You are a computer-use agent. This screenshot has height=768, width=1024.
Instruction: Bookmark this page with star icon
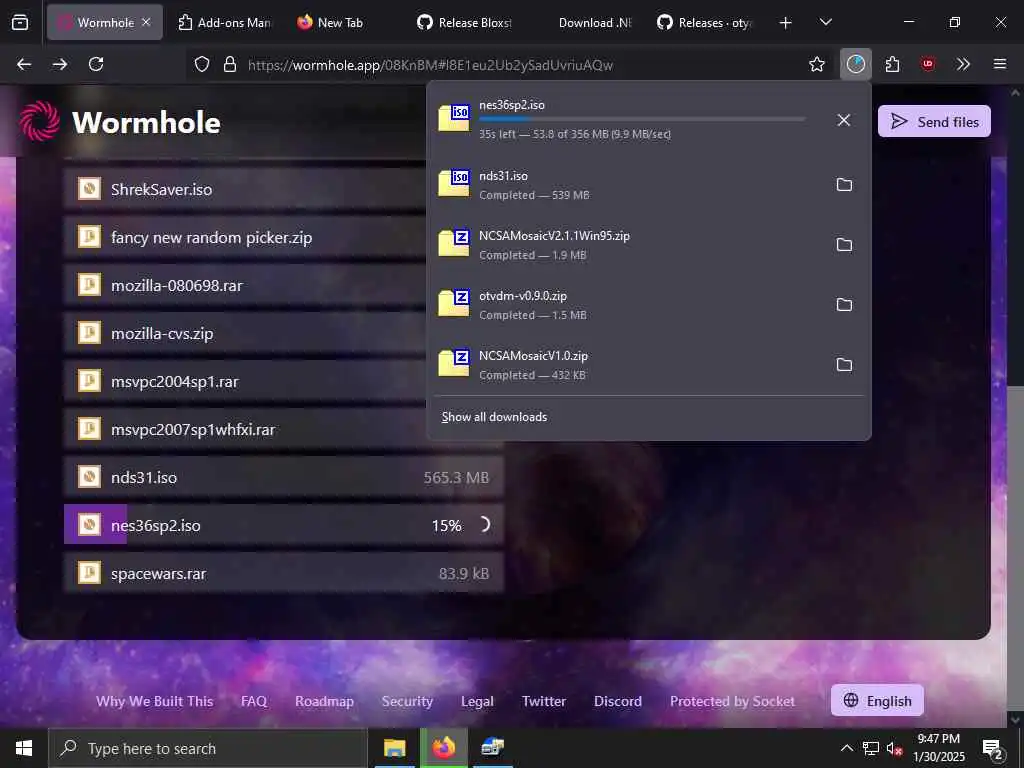816,64
